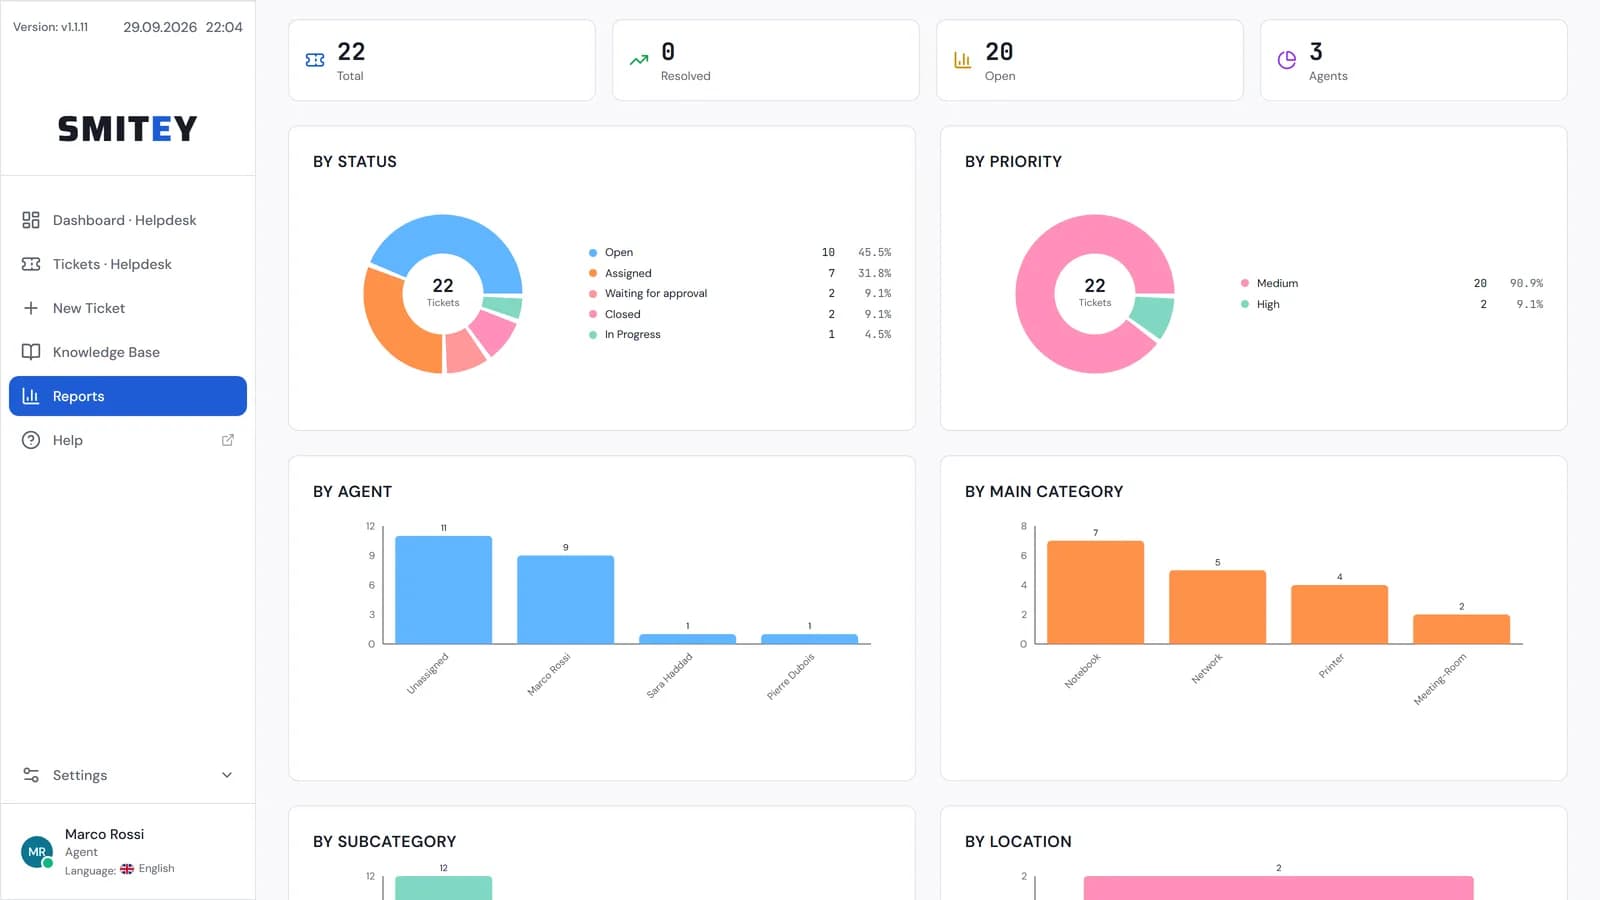The image size is (1600, 900).
Task: Click the Printer bar in category chart
Action: [1340, 614]
